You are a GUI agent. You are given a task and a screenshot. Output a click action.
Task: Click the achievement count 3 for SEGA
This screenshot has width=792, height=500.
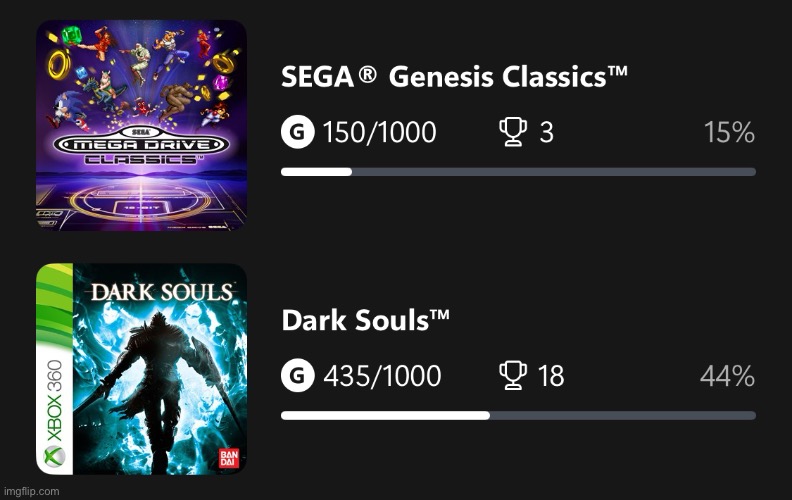pyautogui.click(x=546, y=132)
